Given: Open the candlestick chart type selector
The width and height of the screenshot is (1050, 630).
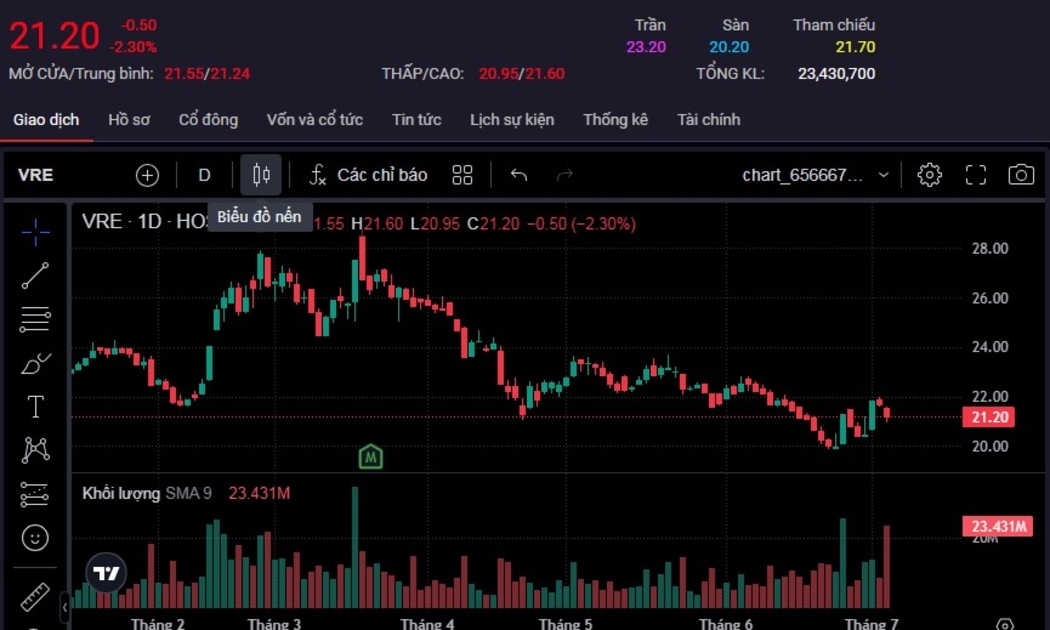Looking at the screenshot, I should [261, 175].
